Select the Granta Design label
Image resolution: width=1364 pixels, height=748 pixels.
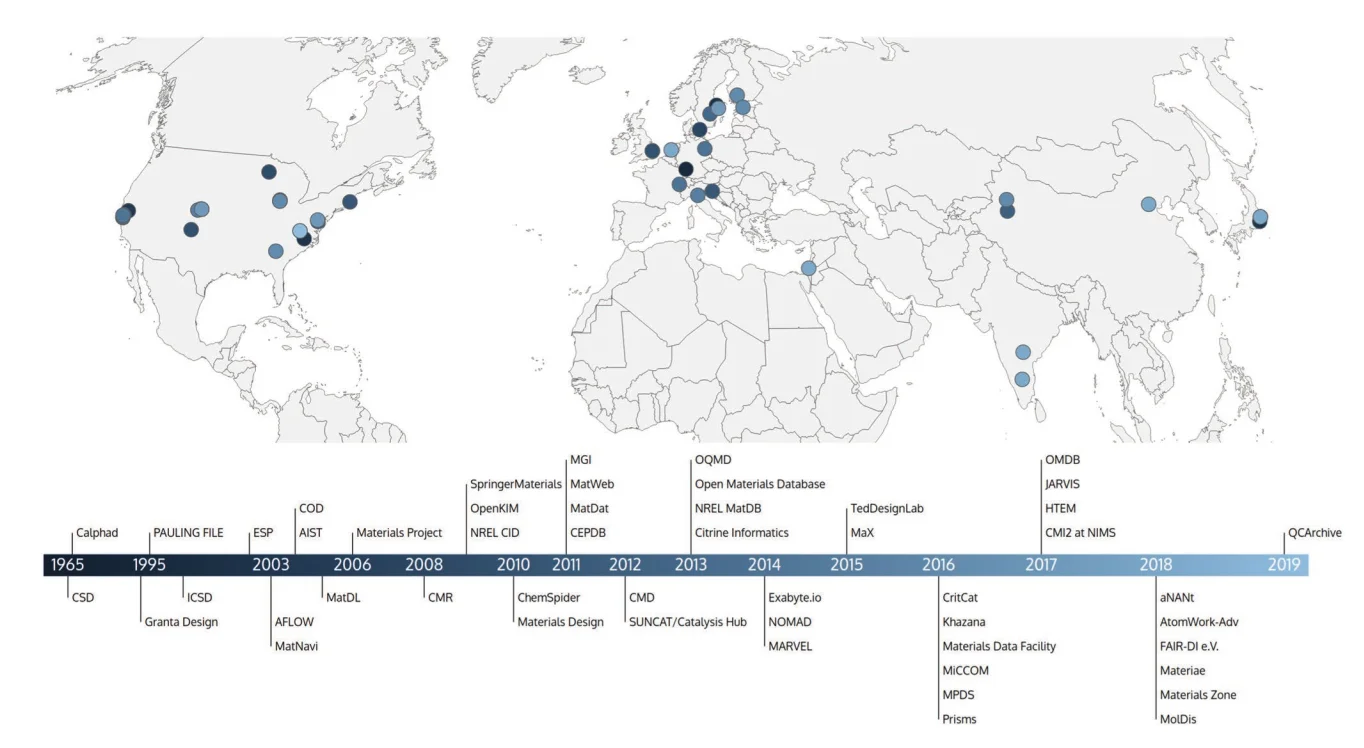coord(181,622)
